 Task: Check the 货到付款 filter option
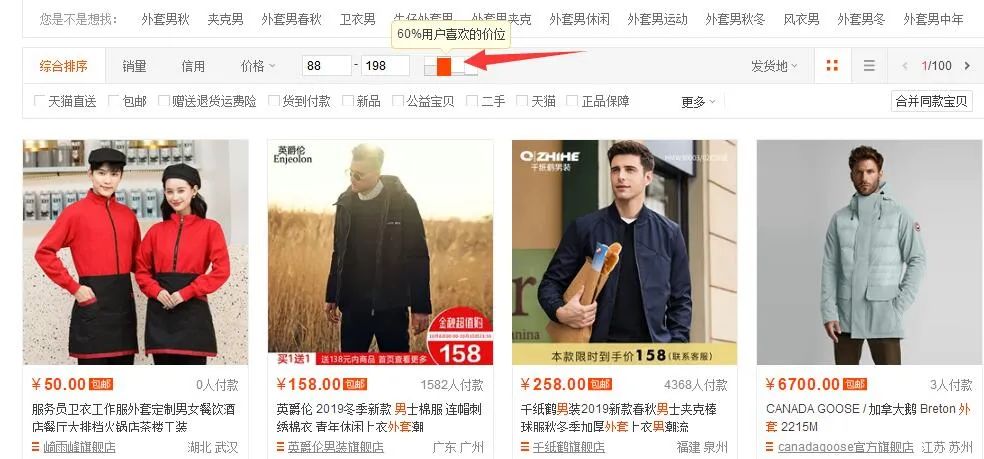274,100
